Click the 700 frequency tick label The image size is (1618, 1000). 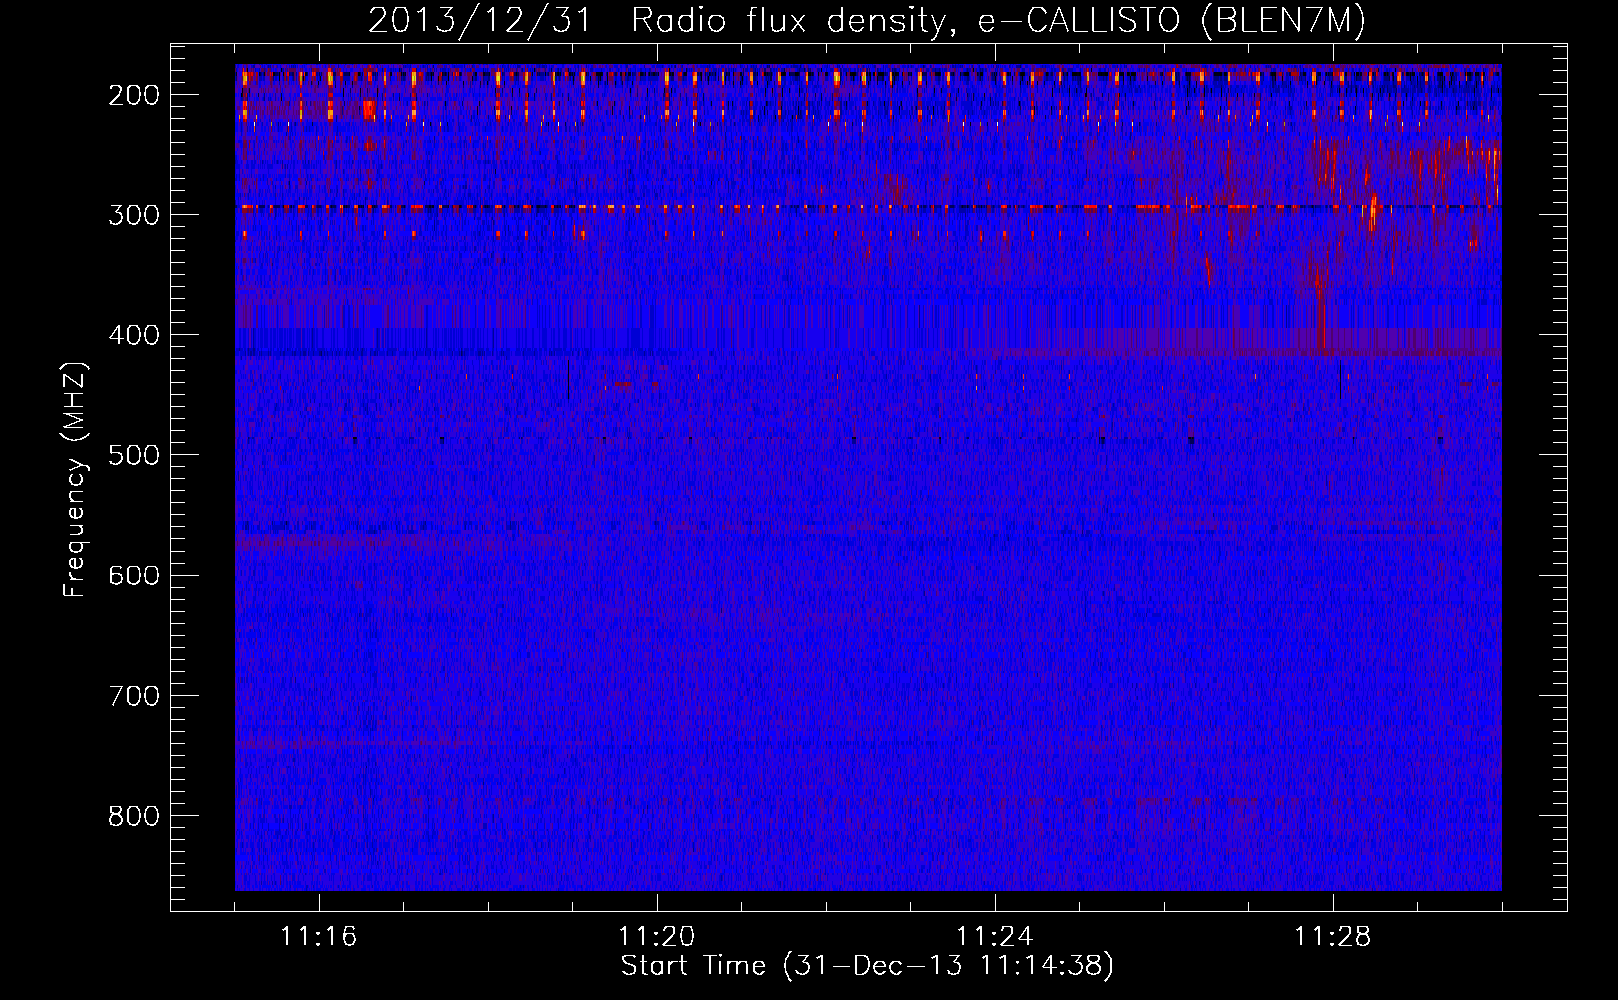click(x=134, y=696)
